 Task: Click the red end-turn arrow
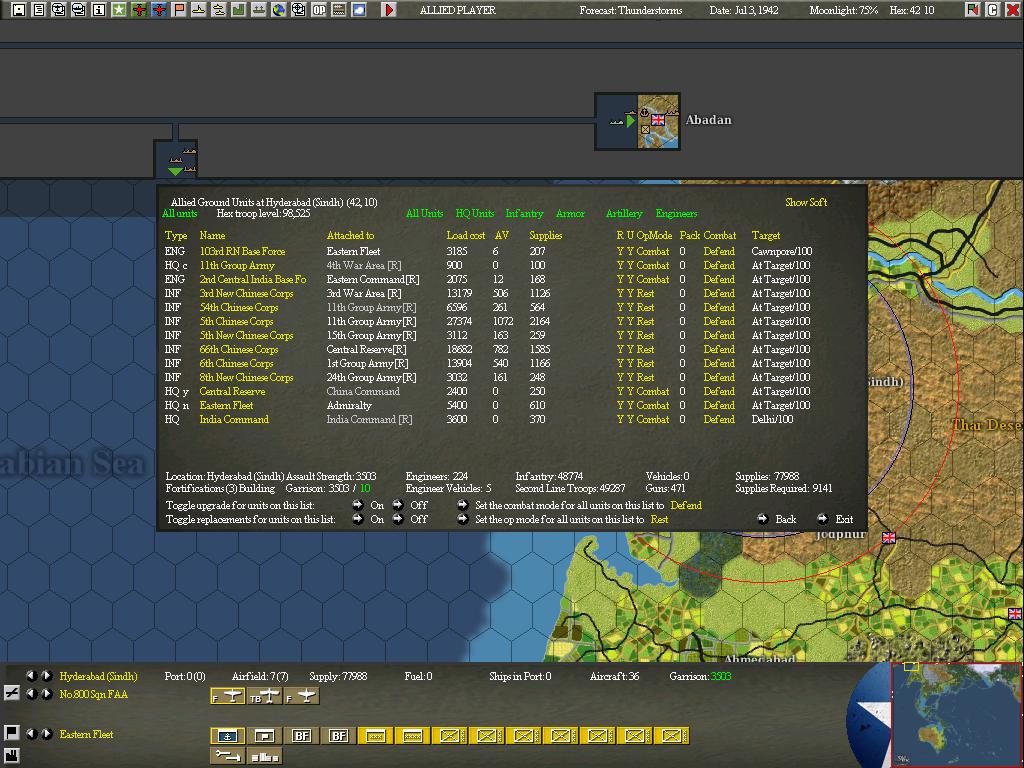tap(389, 10)
